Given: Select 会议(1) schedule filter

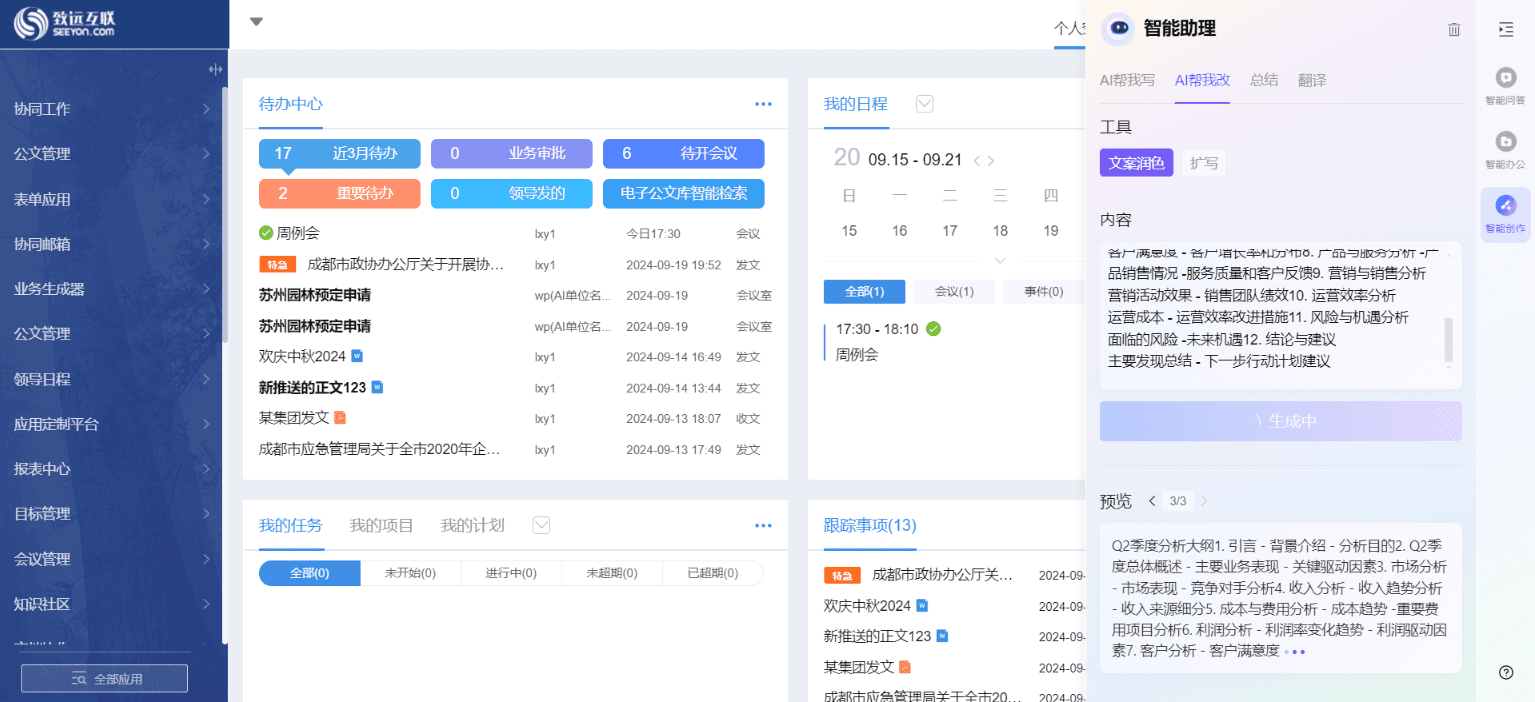Looking at the screenshot, I should click(954, 291).
